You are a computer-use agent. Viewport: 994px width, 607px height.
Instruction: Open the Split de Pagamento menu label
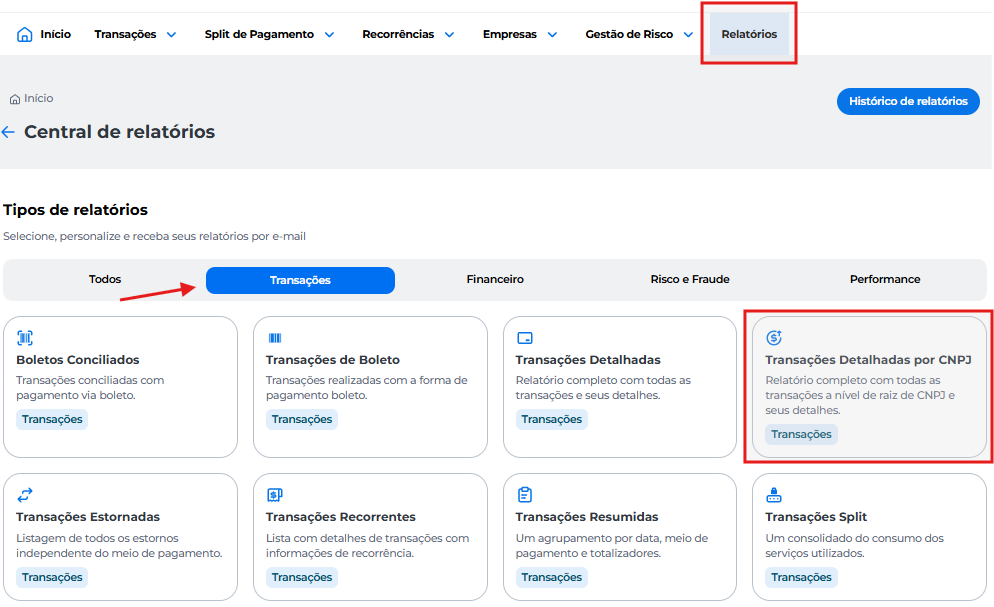[x=259, y=34]
